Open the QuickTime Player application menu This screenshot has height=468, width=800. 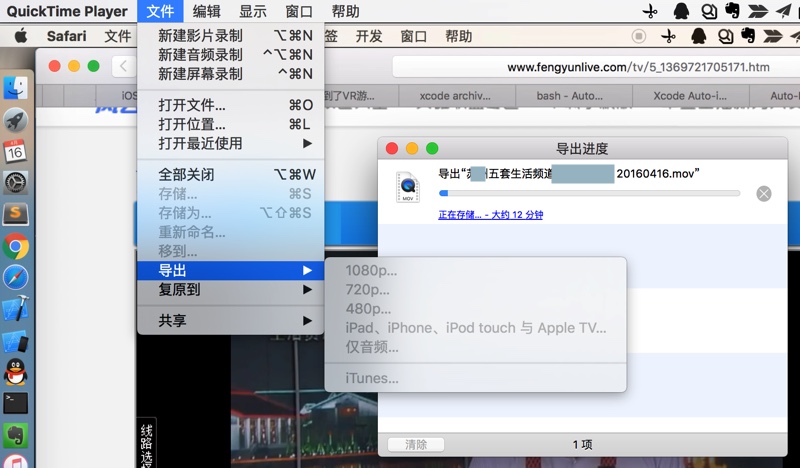point(67,11)
